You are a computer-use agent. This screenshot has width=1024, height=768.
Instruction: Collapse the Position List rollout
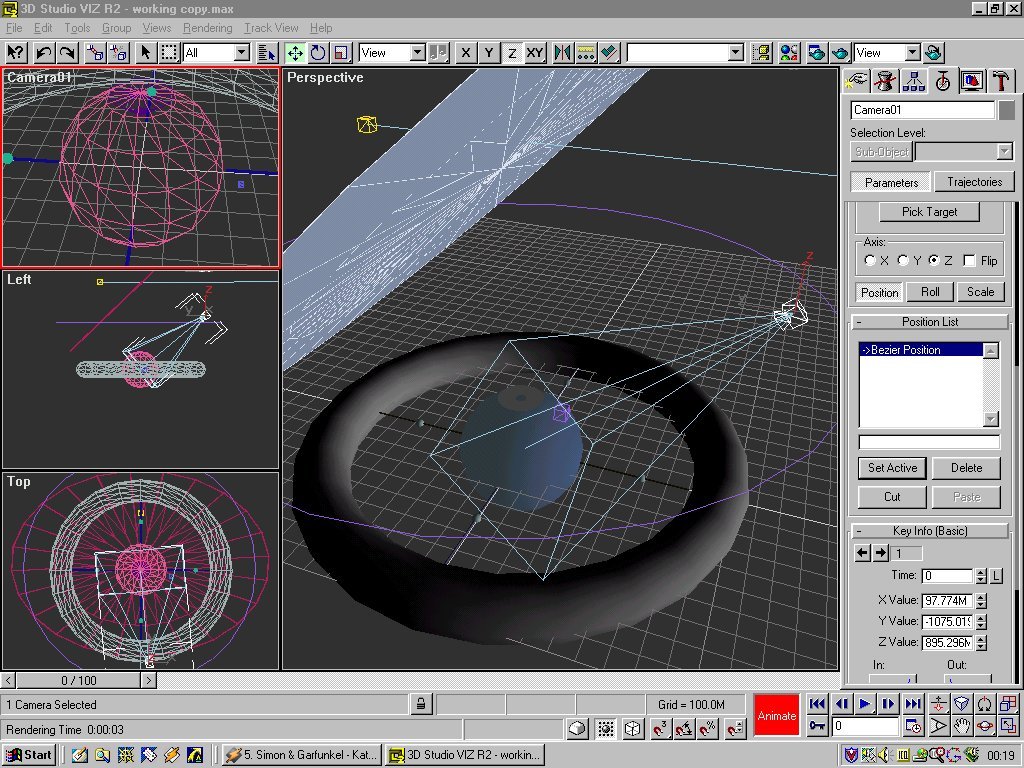(859, 322)
